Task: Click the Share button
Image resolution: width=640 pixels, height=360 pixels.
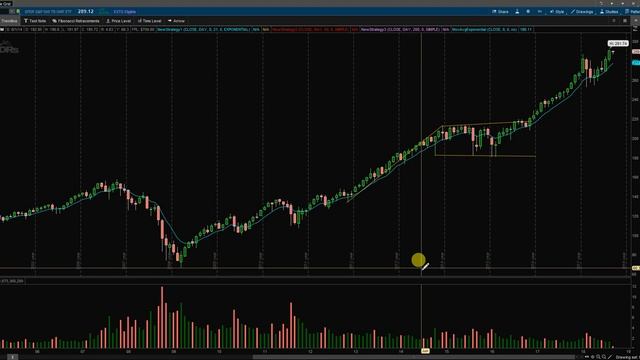Action: [x=500, y=11]
